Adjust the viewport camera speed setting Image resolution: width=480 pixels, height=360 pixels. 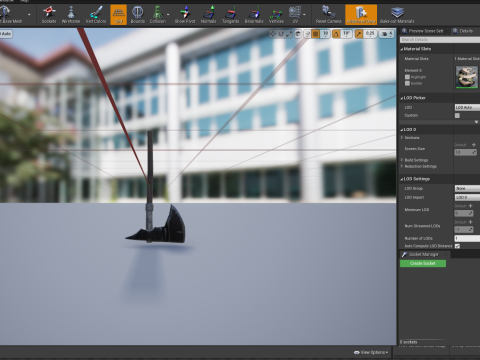pos(387,34)
